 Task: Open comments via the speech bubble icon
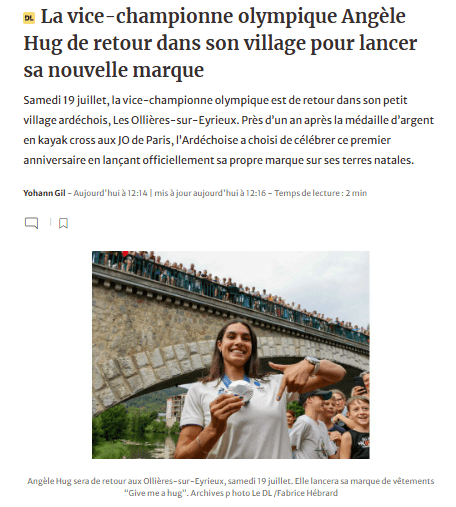pos(31,223)
